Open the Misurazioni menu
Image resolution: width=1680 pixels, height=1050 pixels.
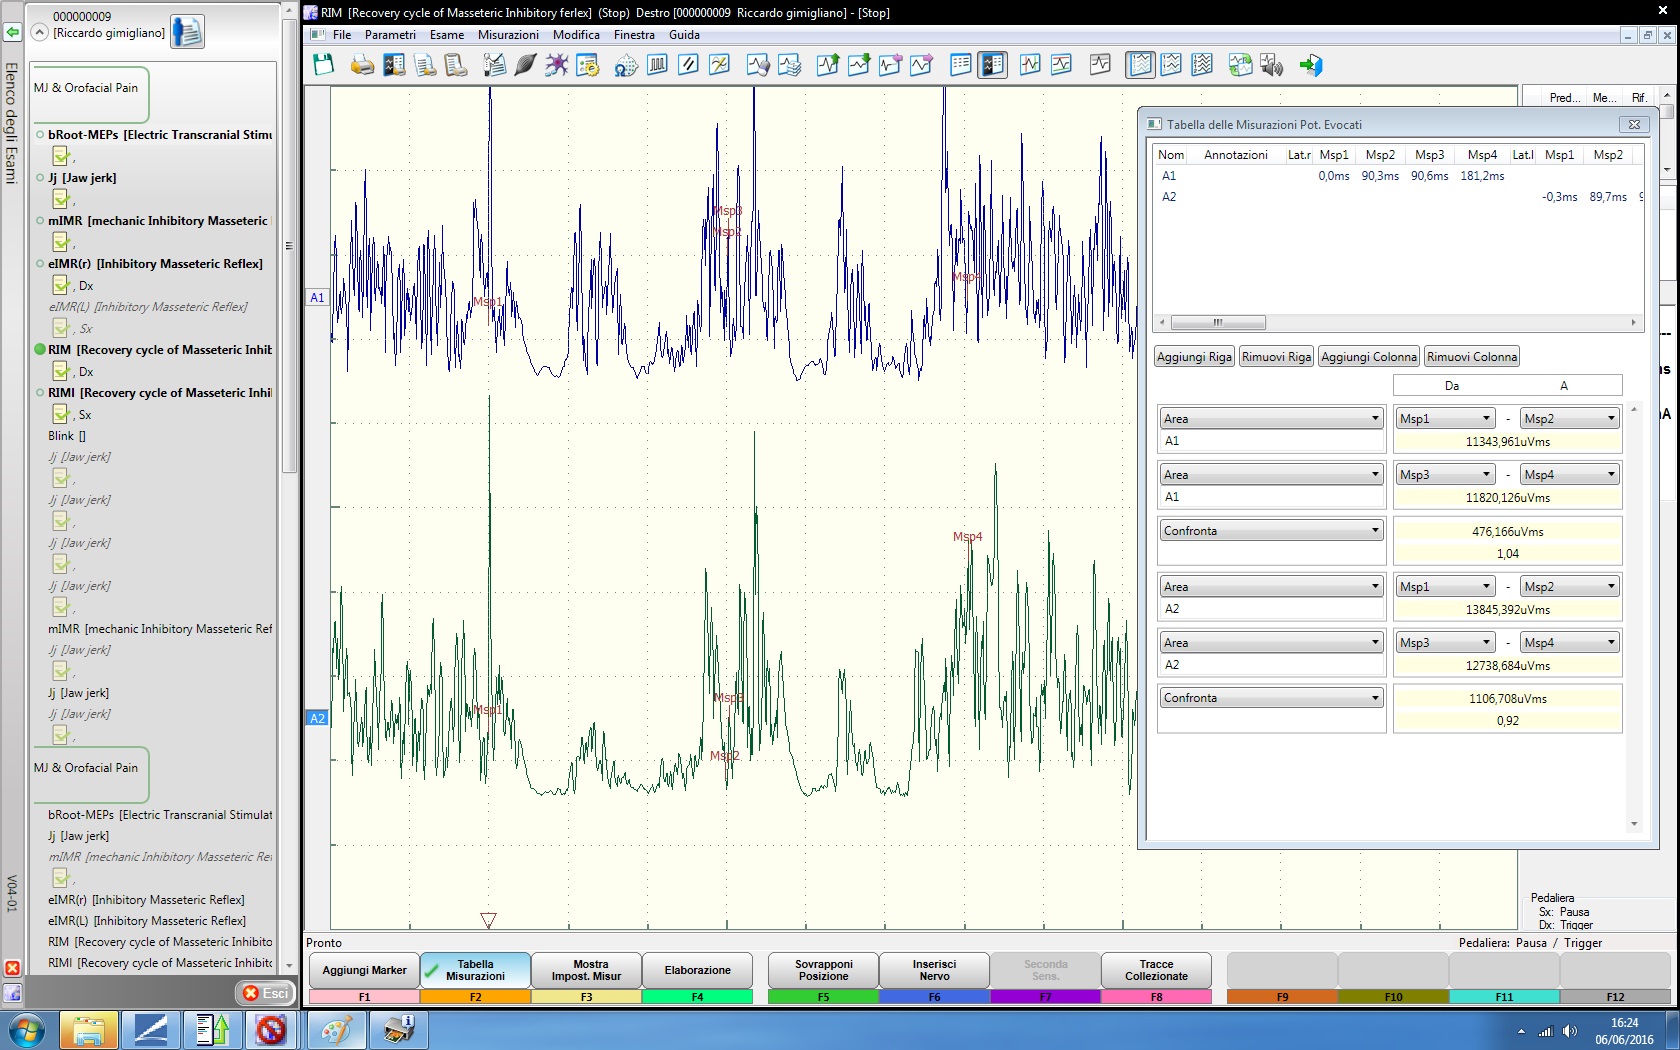[508, 35]
